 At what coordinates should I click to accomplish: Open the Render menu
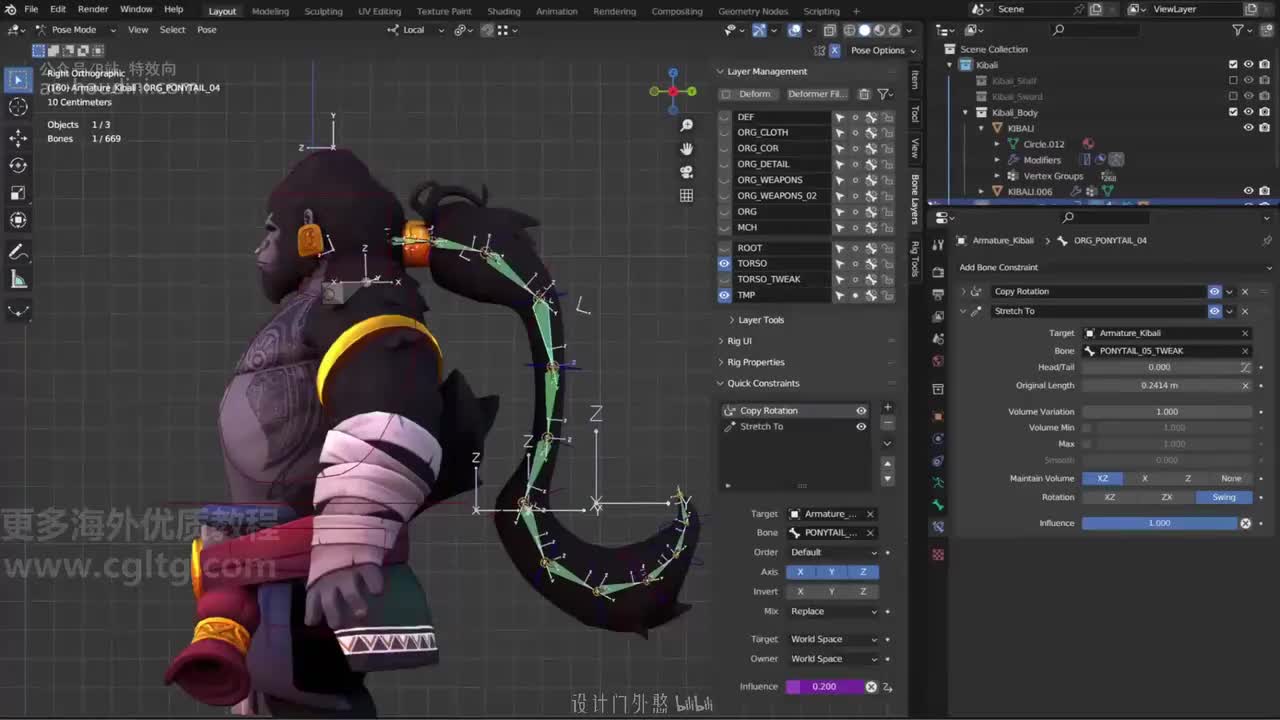pyautogui.click(x=93, y=10)
